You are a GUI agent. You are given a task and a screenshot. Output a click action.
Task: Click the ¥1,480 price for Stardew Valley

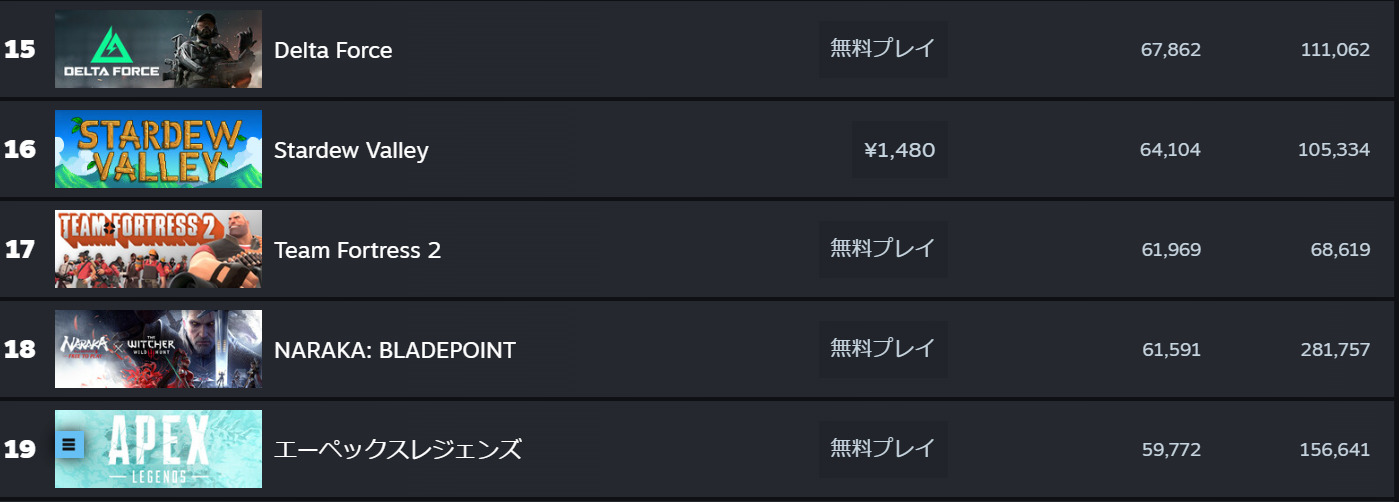pos(899,150)
